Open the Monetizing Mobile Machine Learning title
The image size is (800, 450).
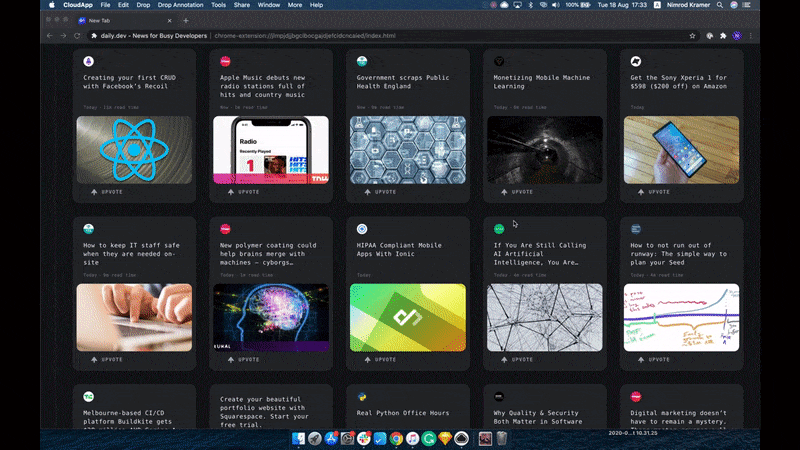click(x=542, y=82)
